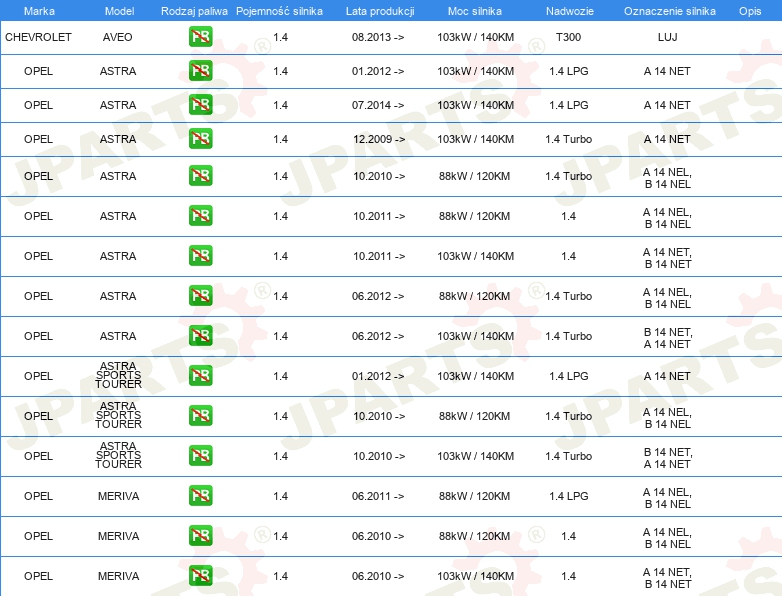Viewport: 782px width, 596px height.
Task: Click A 14 NET code in the 07.2014 row
Action: (x=667, y=105)
